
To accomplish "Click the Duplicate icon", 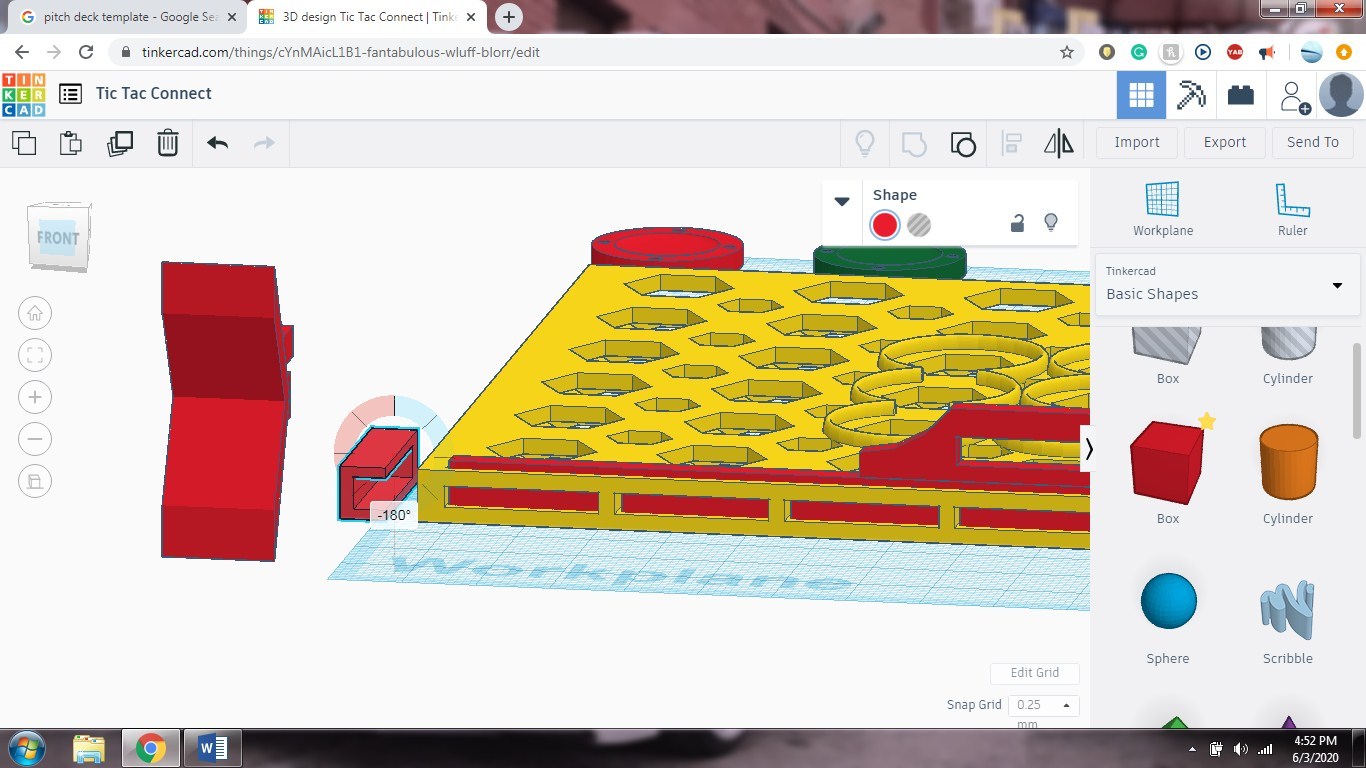I will 120,143.
